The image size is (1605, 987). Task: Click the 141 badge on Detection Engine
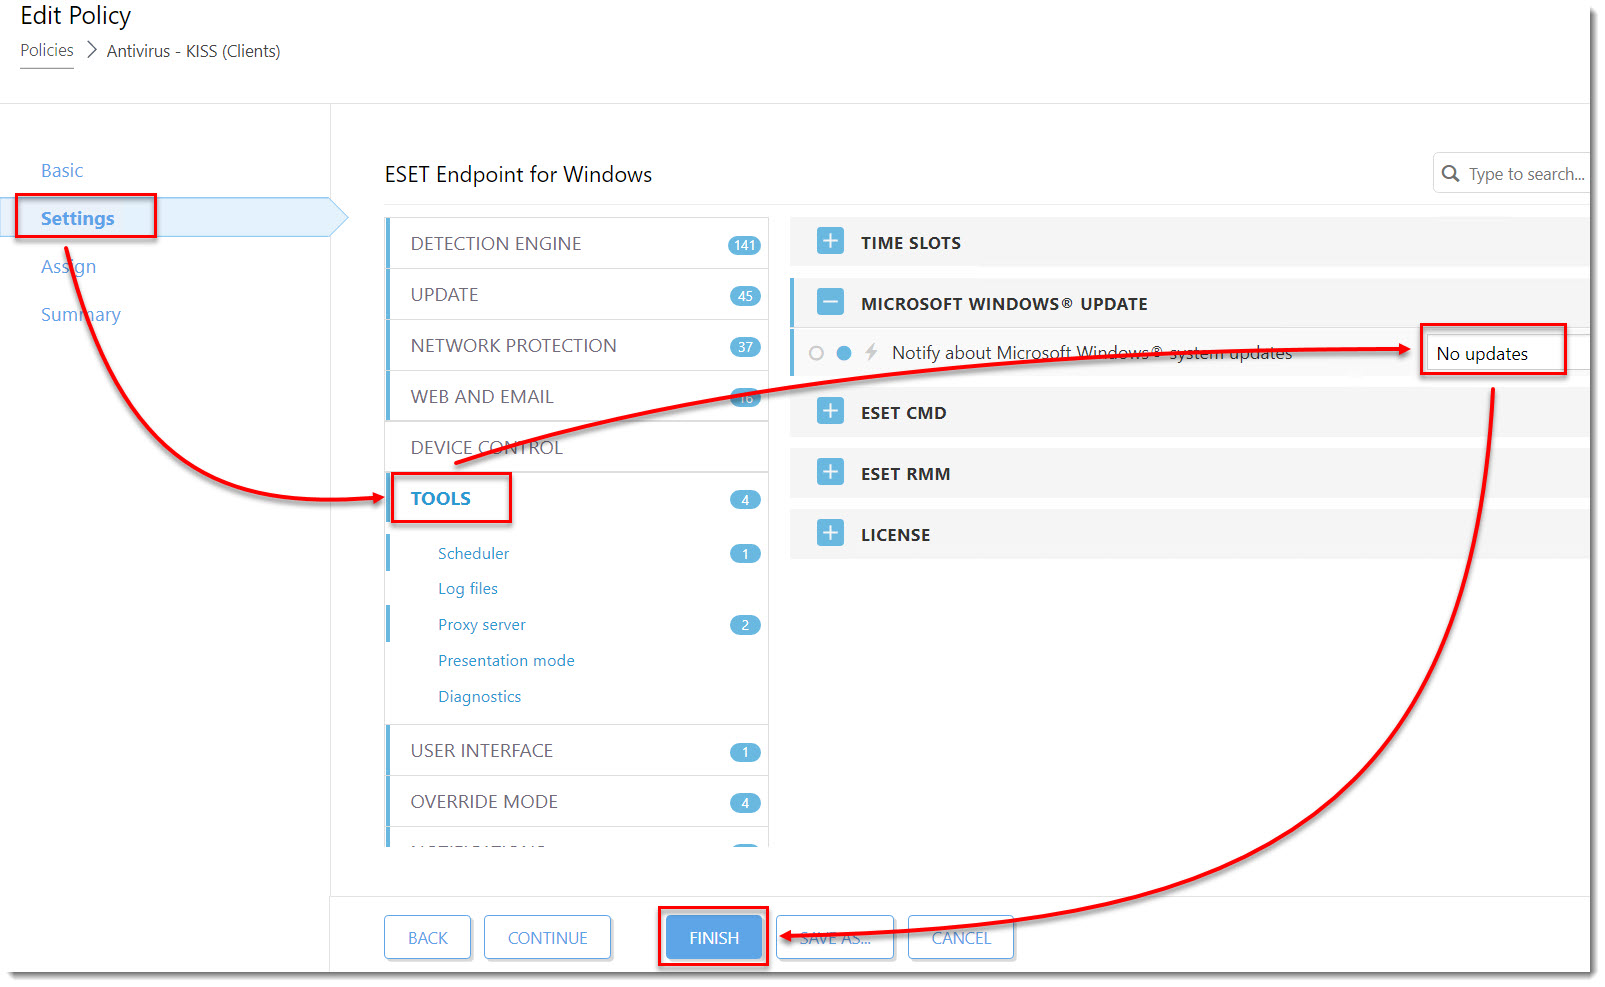tap(744, 245)
